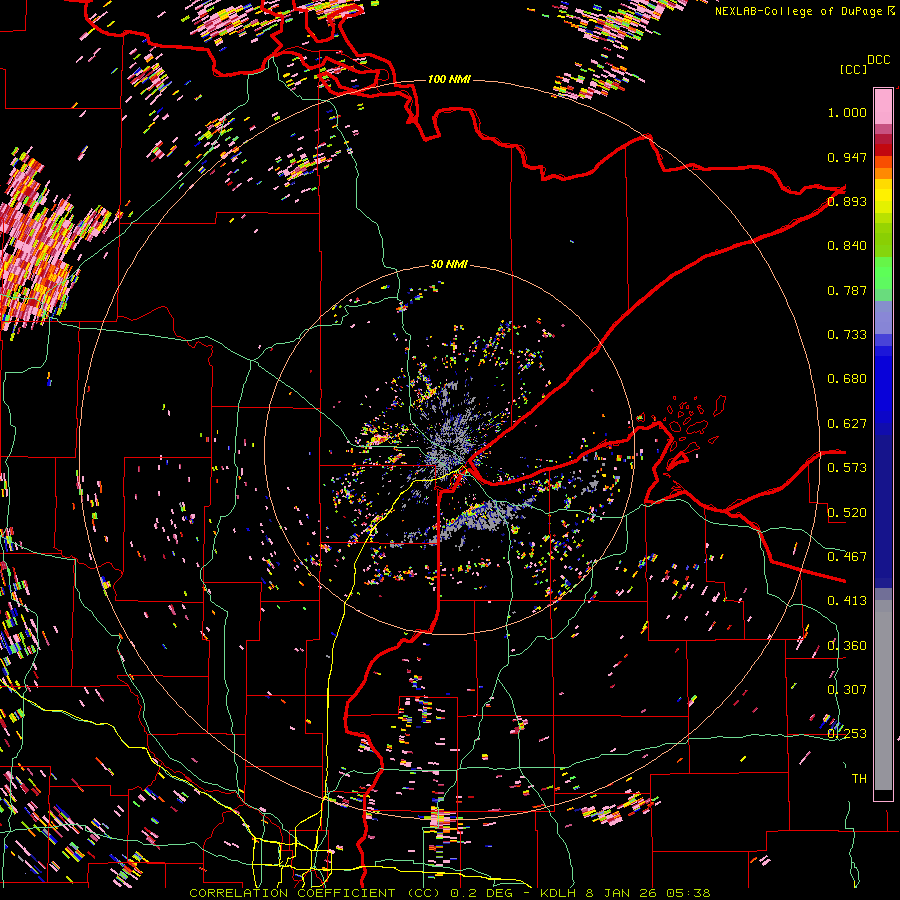Click the 0.787 scale value

click(847, 290)
